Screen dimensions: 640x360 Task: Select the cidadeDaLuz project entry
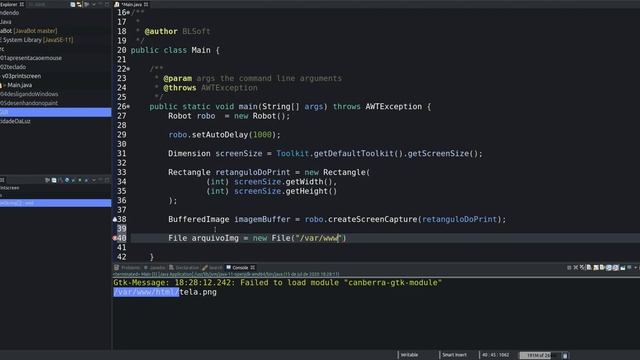(x=15, y=121)
